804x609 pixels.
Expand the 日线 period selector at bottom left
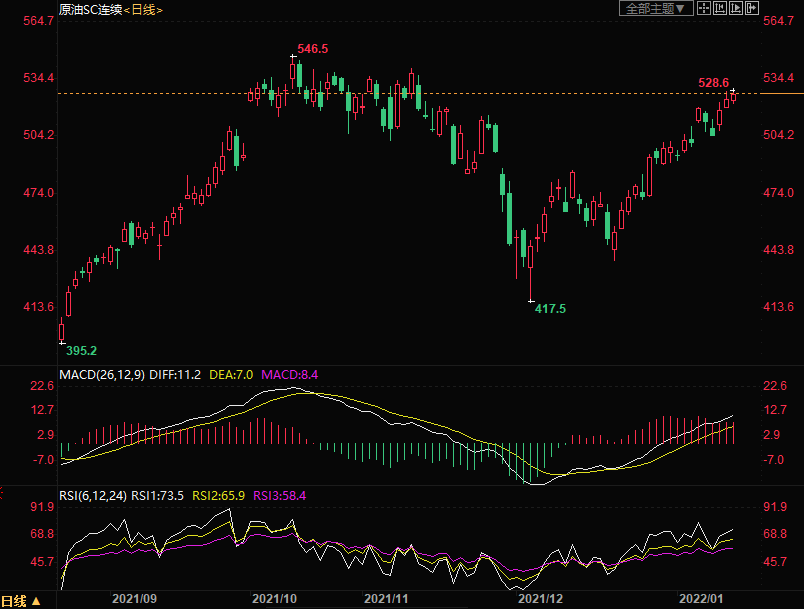click(21, 600)
